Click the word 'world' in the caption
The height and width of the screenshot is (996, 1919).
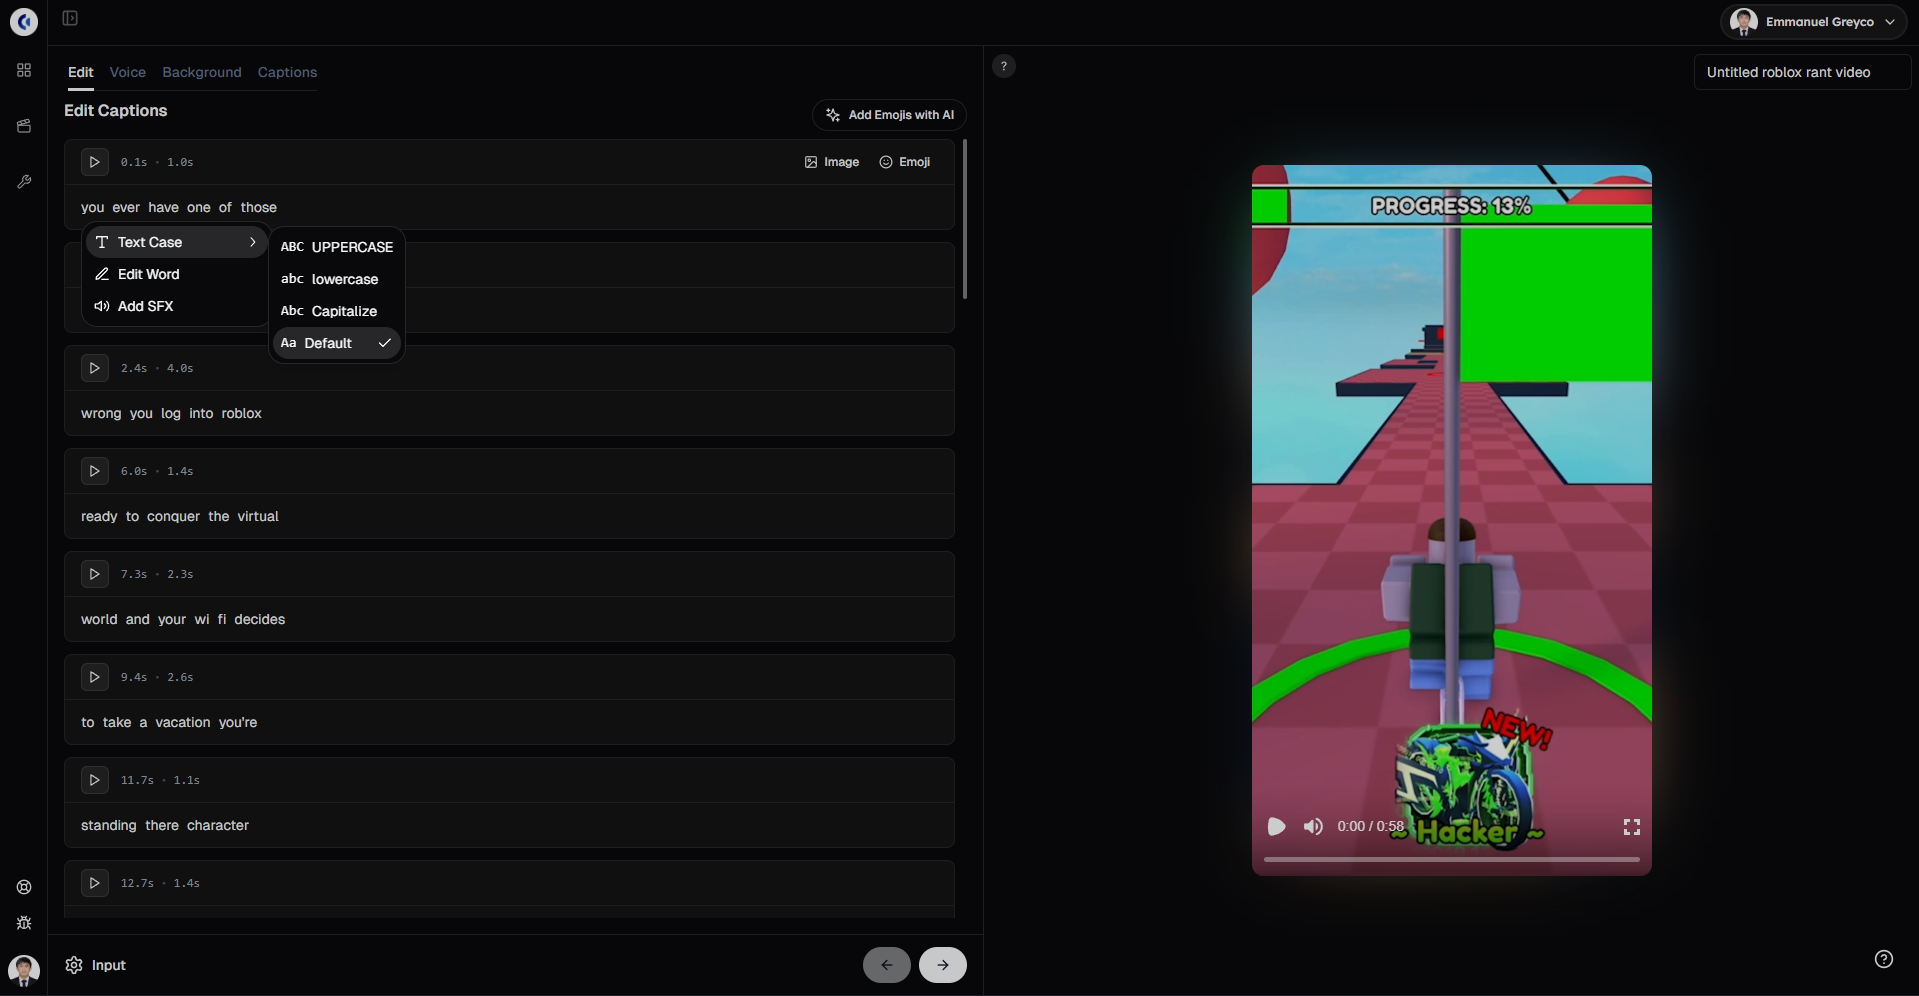click(99, 619)
